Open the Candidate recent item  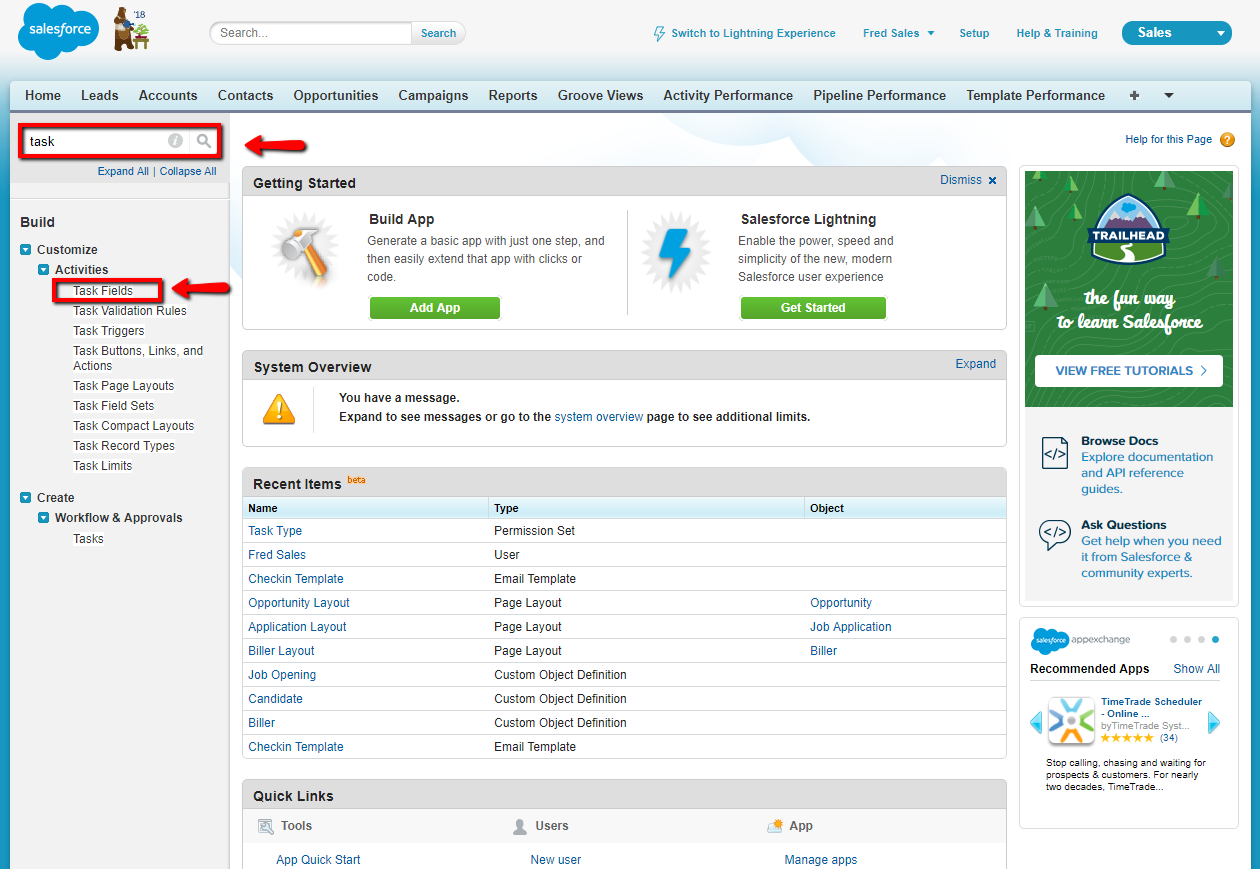[x=275, y=699]
